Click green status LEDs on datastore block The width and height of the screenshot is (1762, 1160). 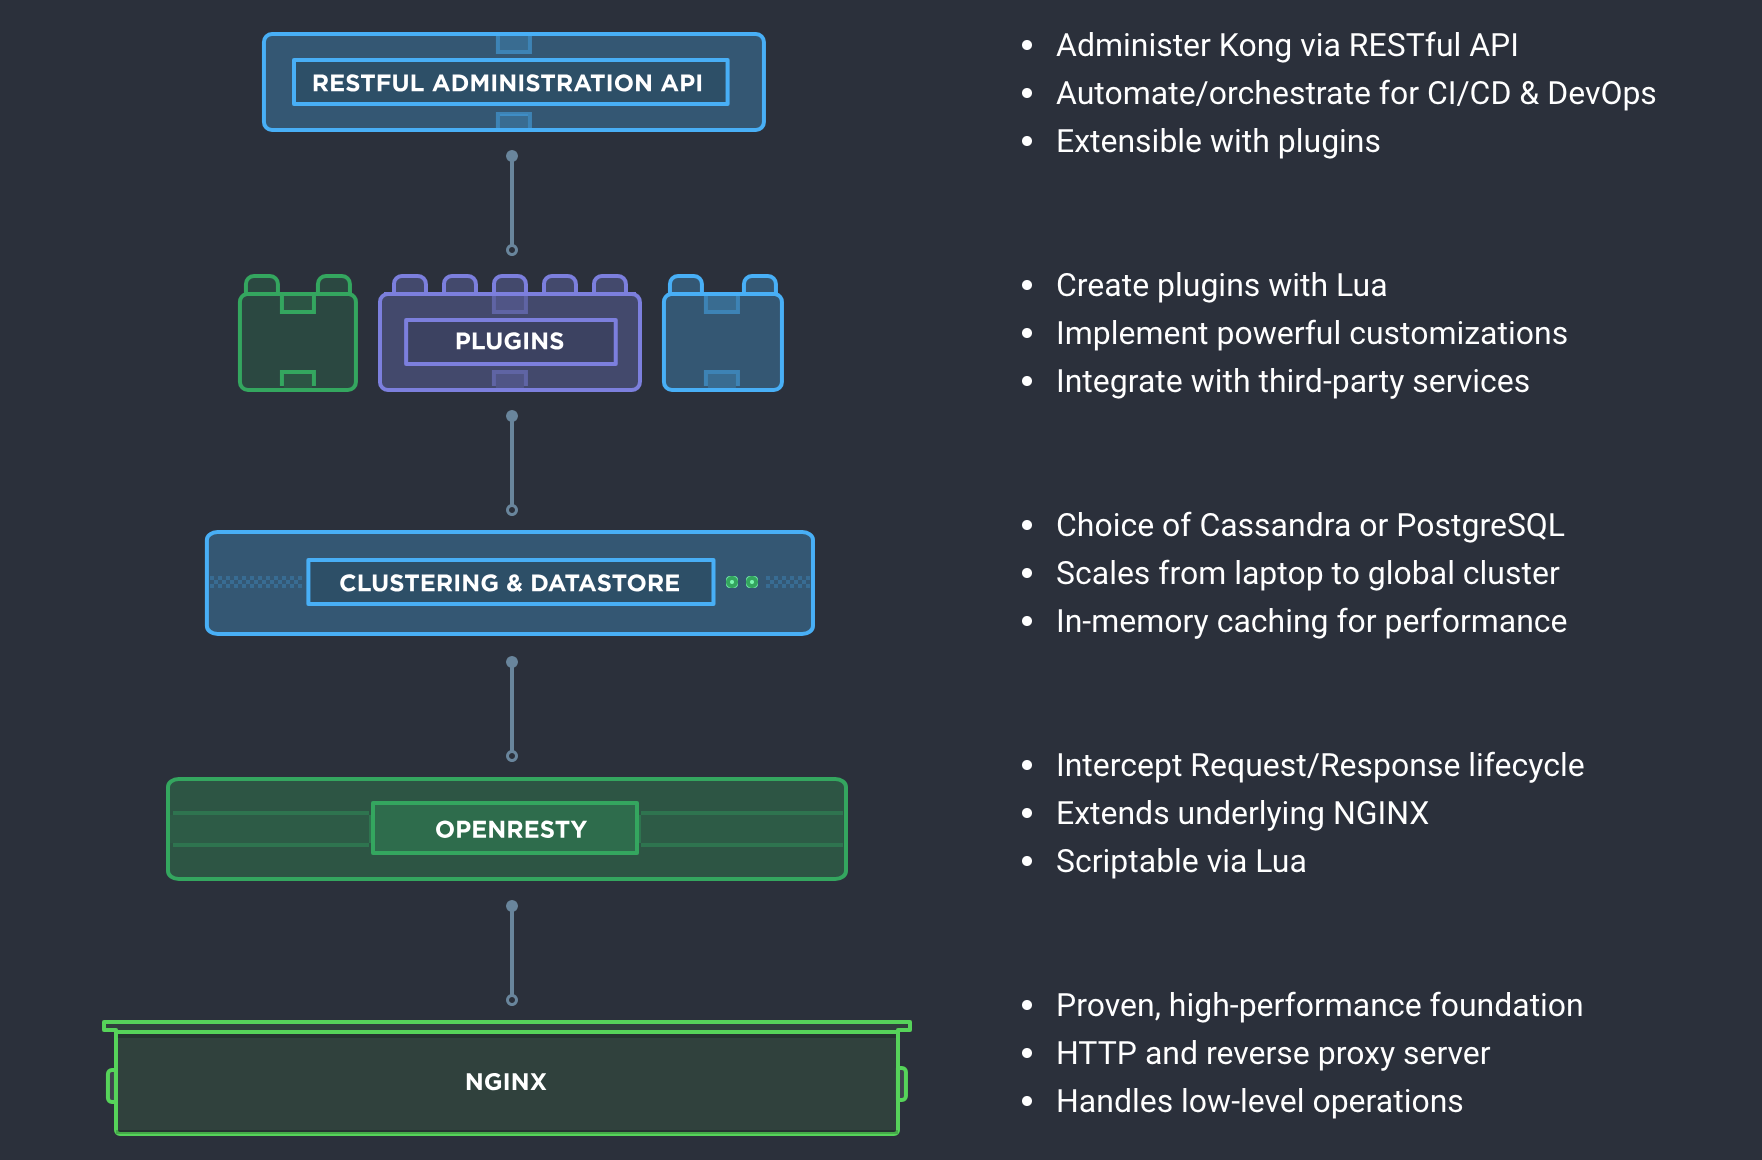tap(742, 582)
